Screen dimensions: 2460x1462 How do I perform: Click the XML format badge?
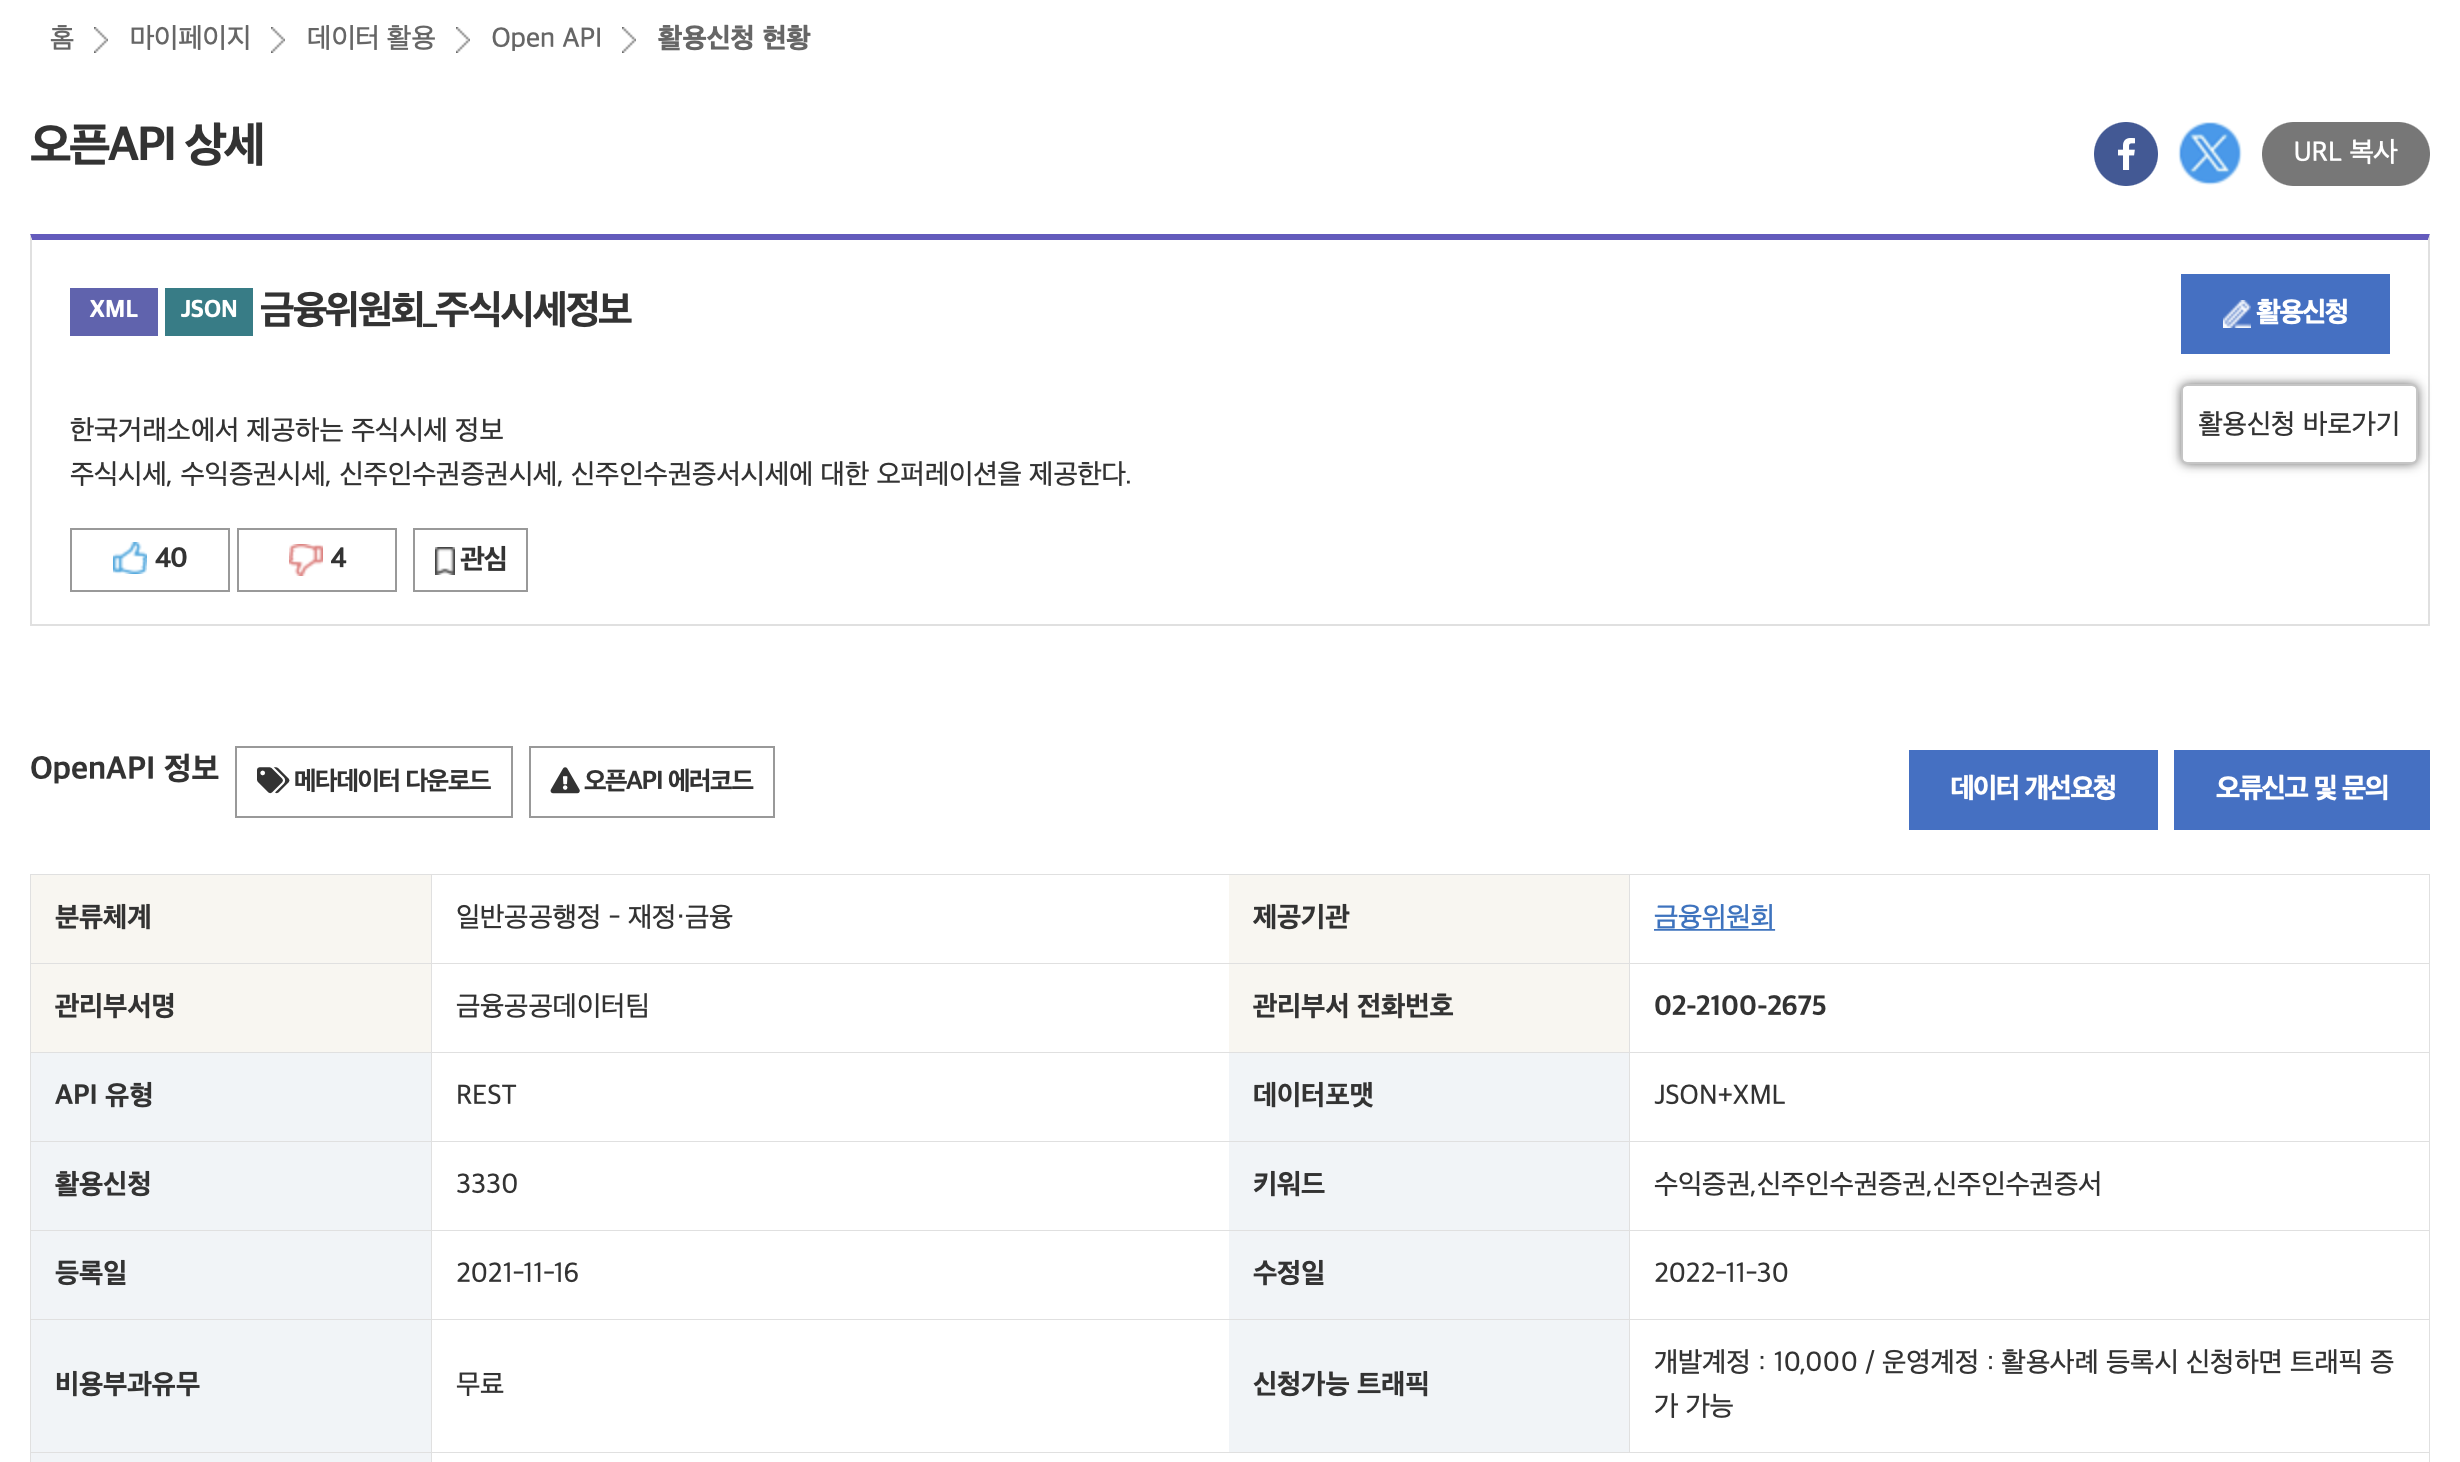pyautogui.click(x=113, y=311)
